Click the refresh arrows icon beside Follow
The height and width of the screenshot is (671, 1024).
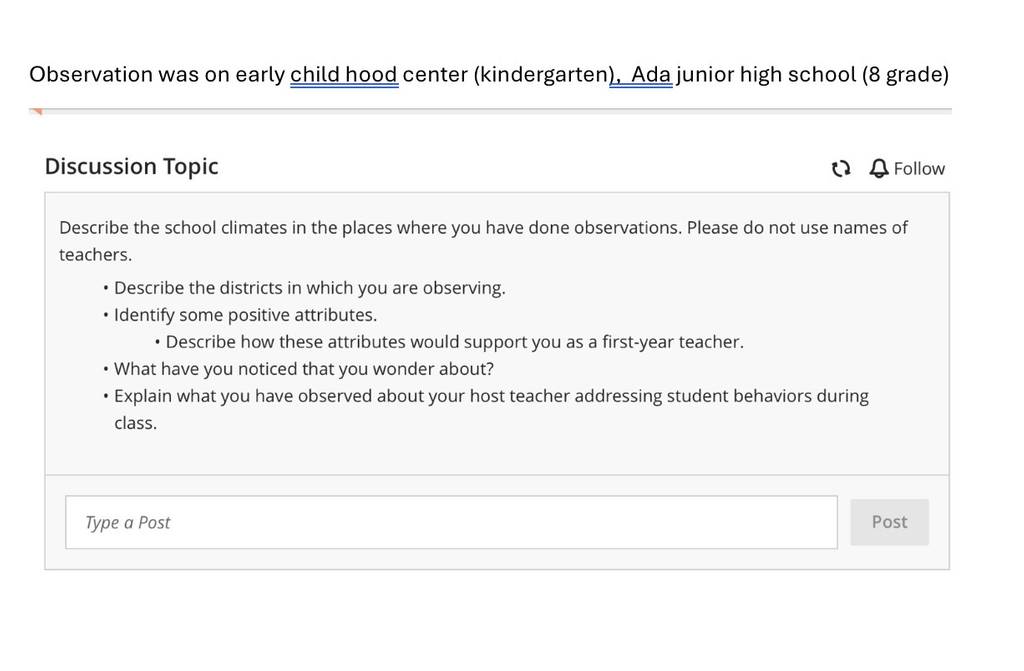(x=840, y=169)
